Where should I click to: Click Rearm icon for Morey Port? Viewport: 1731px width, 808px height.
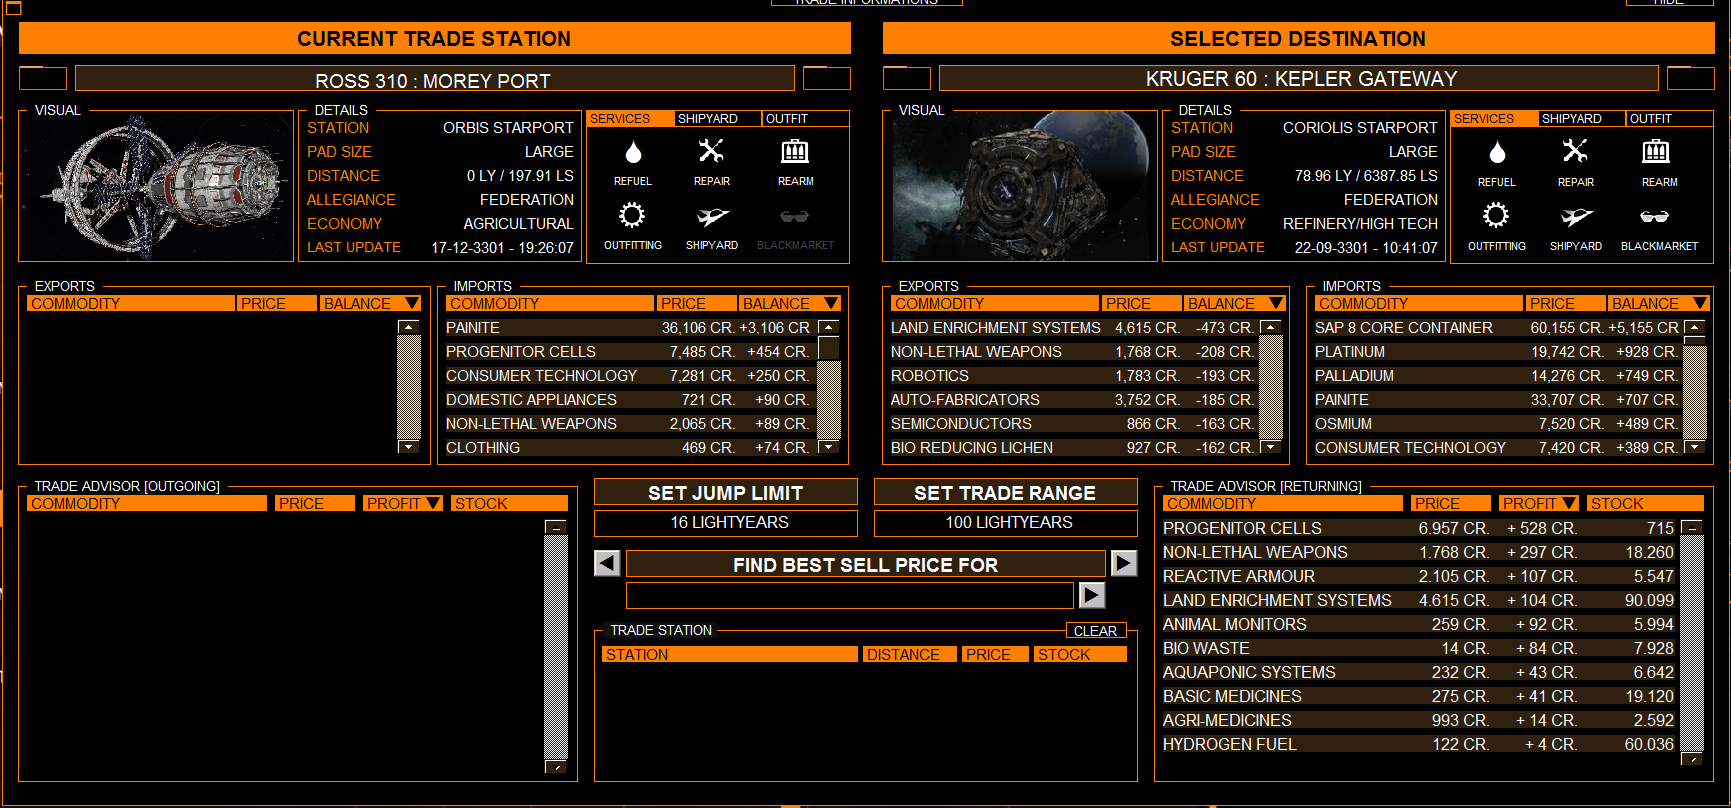click(x=795, y=152)
